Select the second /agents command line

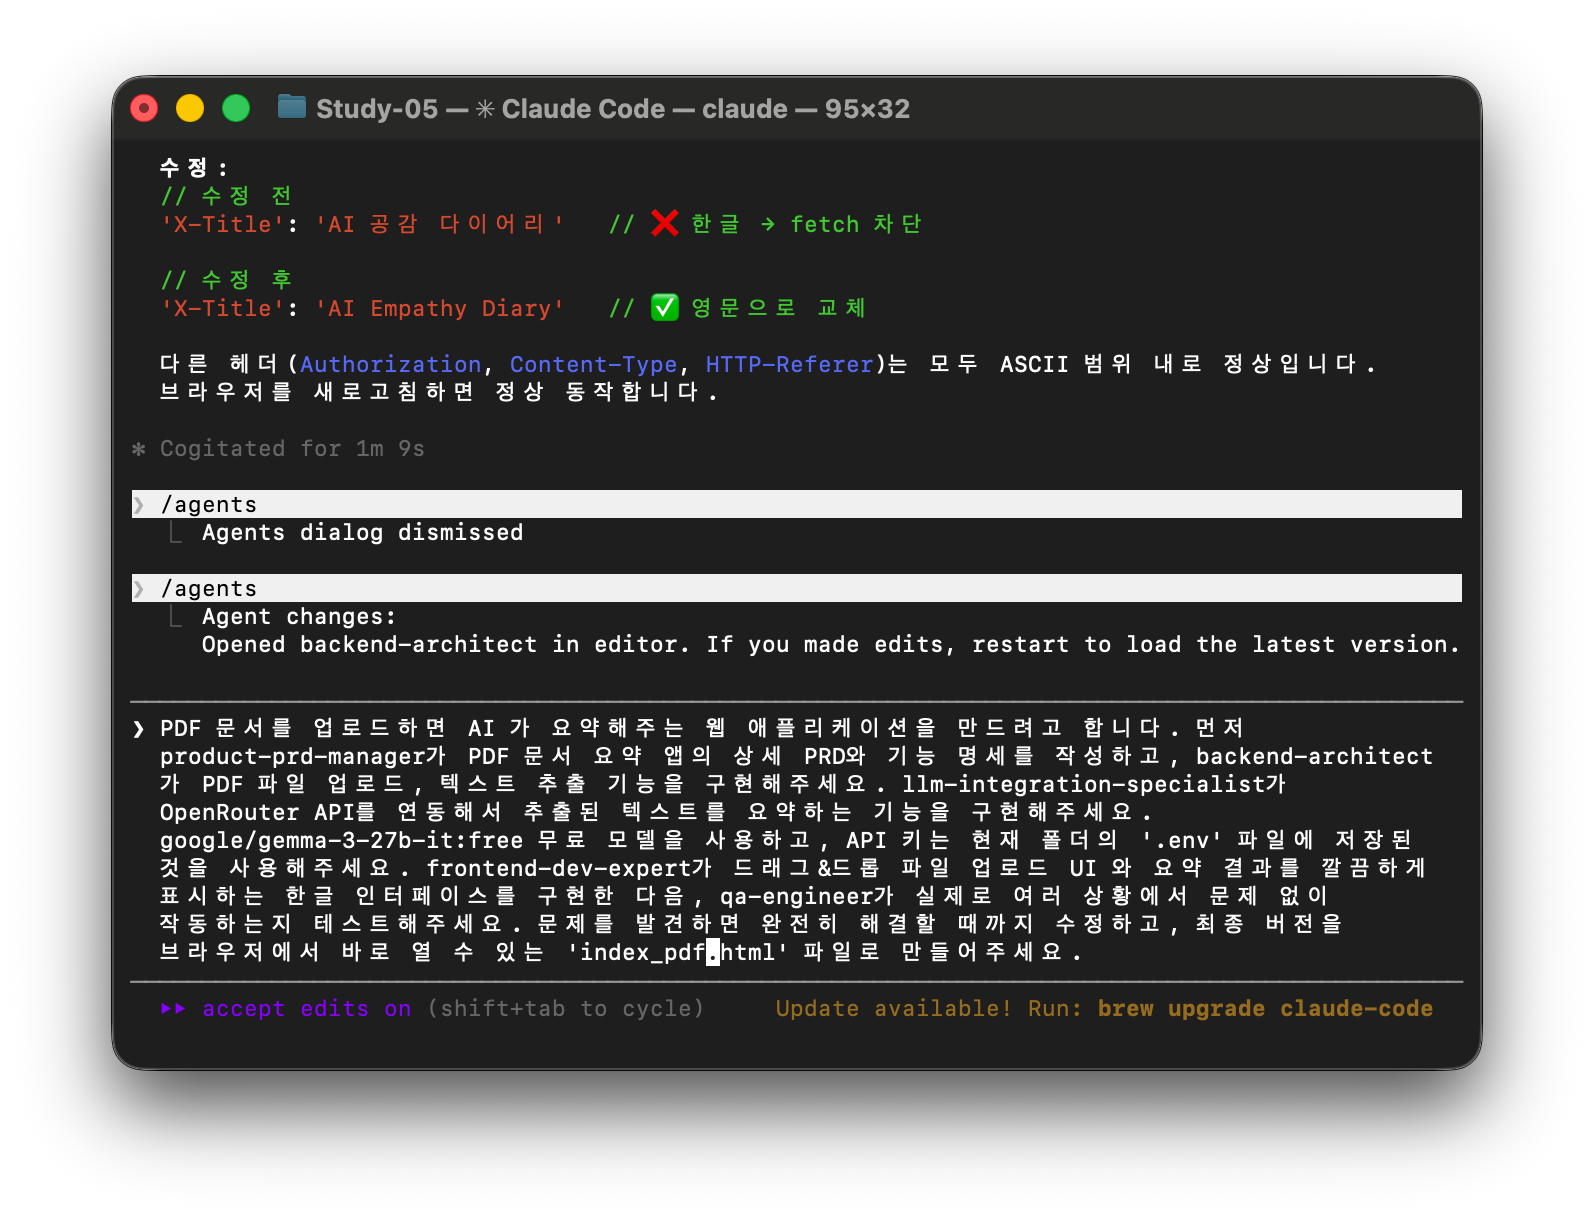796,588
